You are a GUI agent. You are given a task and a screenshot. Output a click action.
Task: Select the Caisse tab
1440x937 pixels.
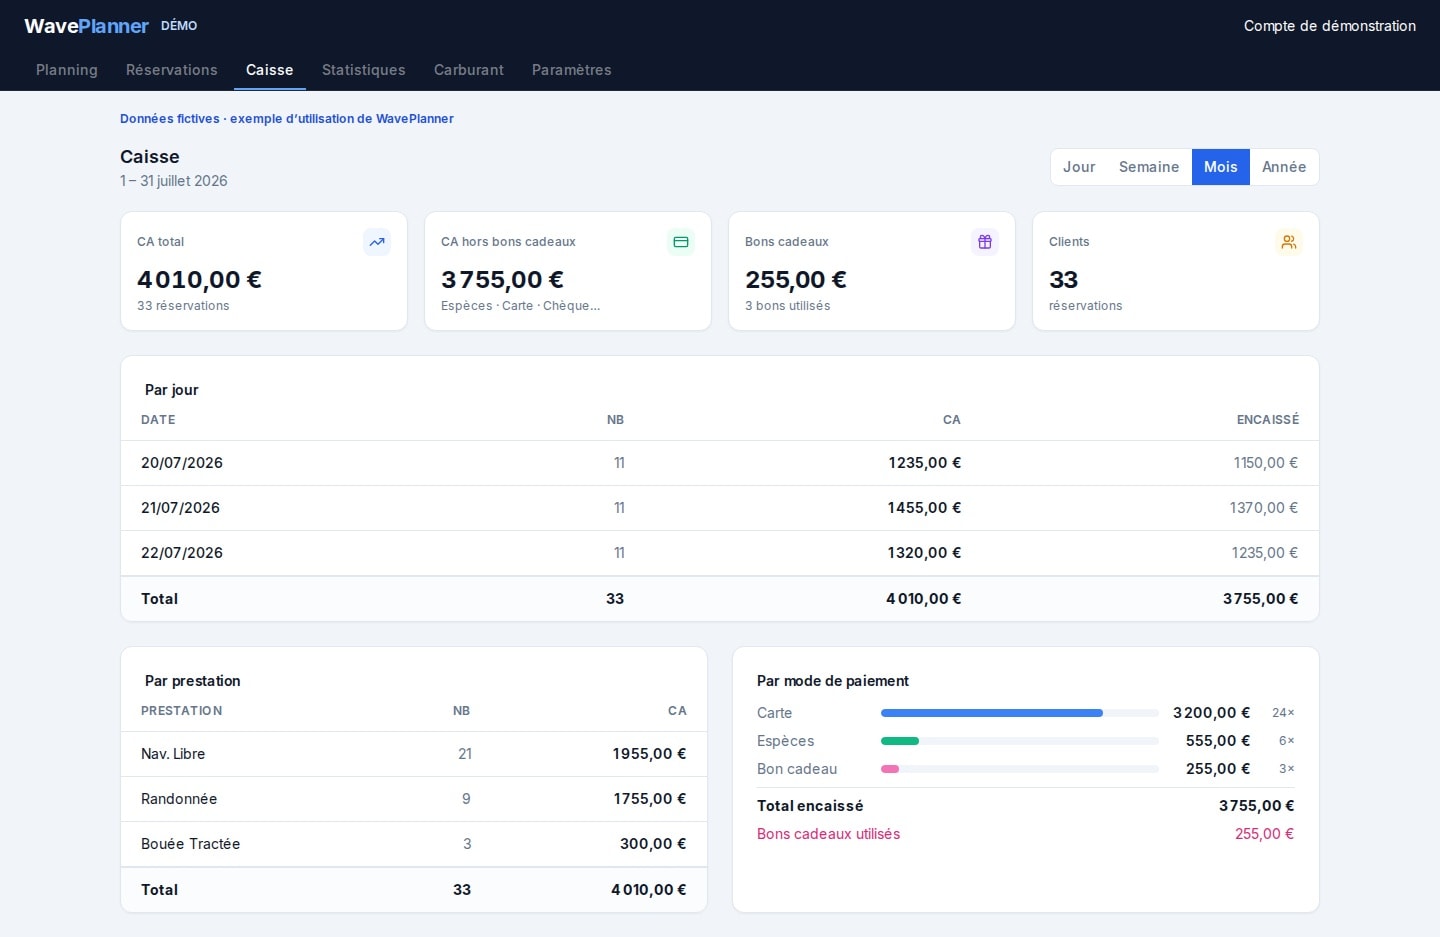(270, 70)
